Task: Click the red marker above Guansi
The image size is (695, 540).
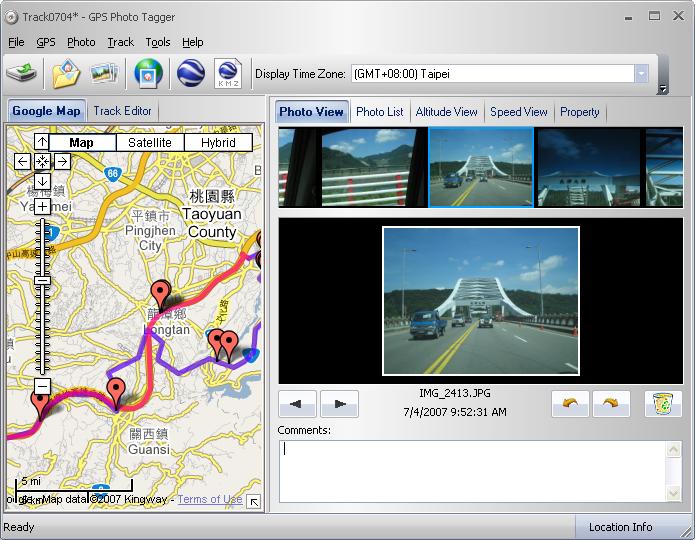Action: pos(116,394)
